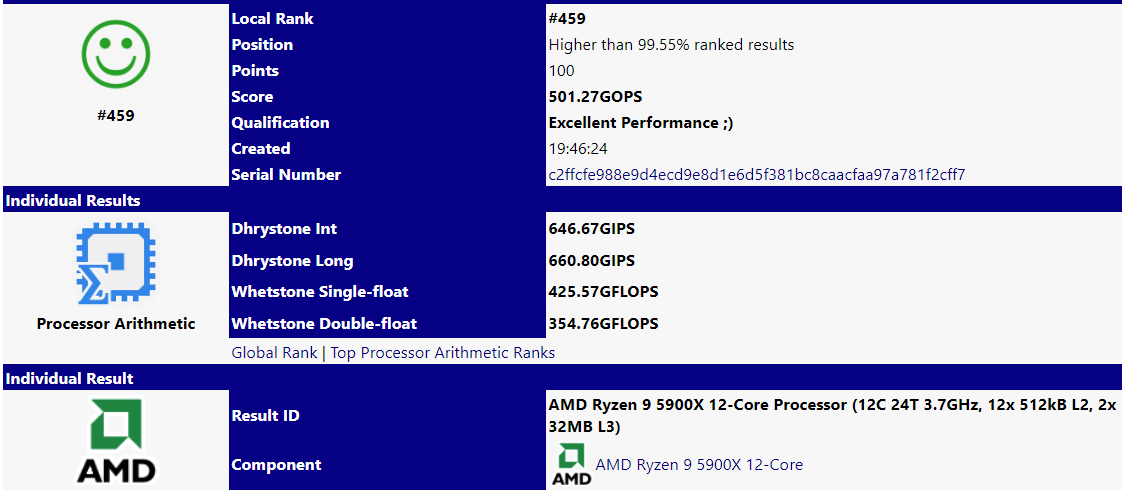Open the Global Rank link
The height and width of the screenshot is (490, 1122).
point(275,353)
